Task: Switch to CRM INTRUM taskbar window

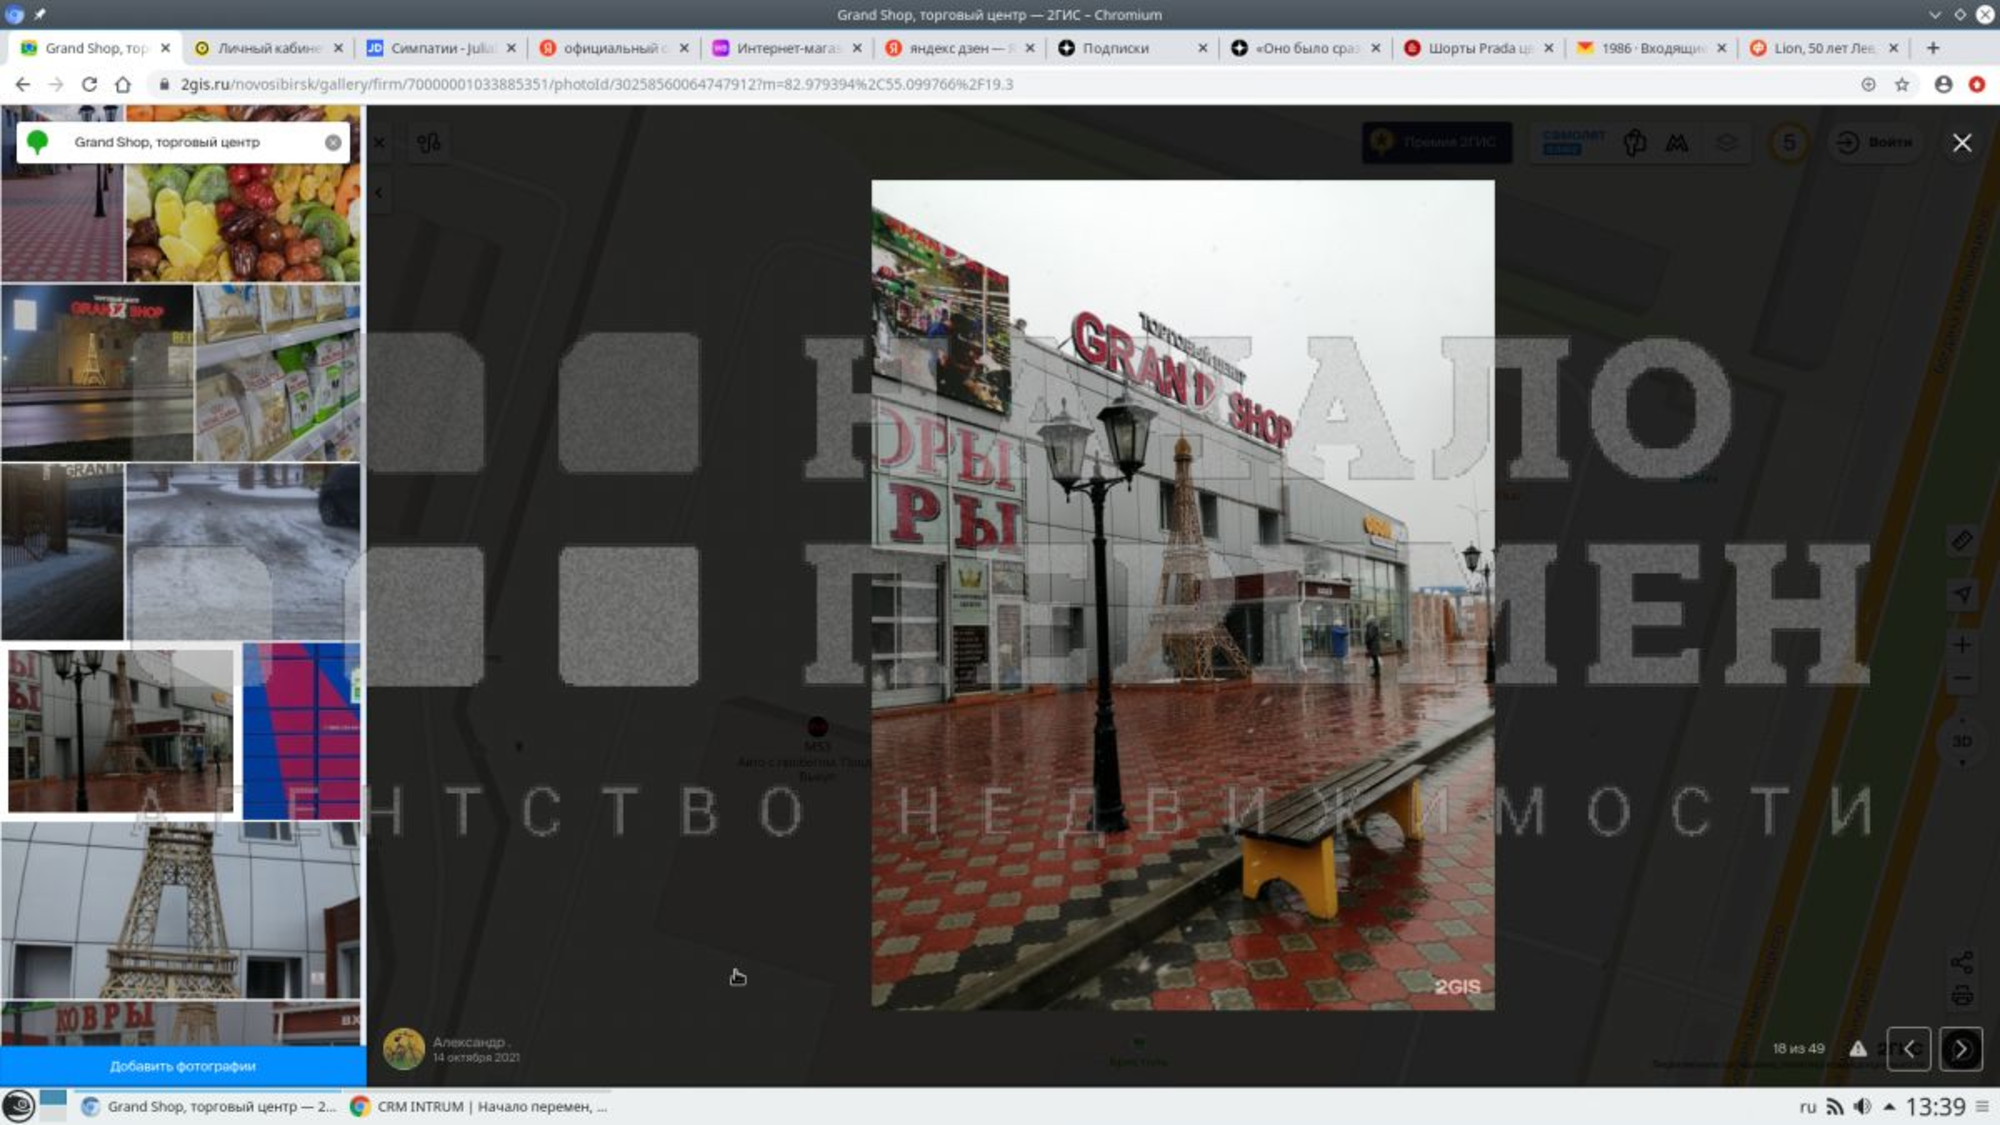Action: pos(479,1107)
